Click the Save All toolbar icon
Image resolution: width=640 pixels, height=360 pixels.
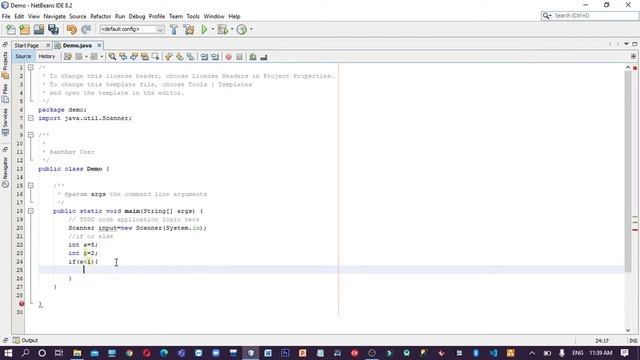tap(53, 29)
